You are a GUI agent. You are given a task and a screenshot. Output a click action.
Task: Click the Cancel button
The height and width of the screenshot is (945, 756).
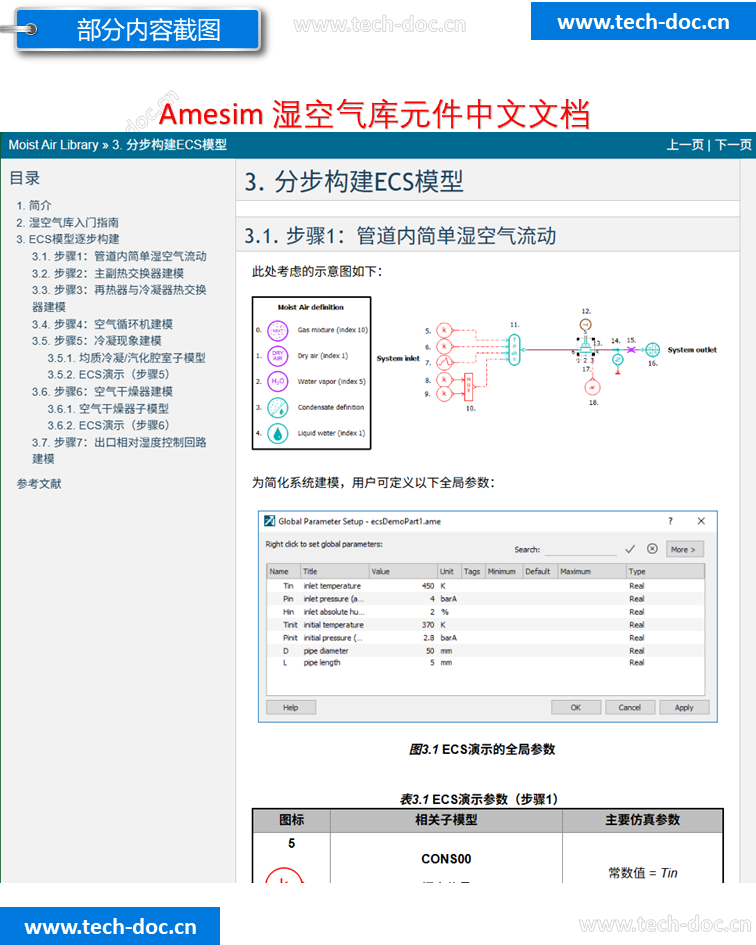(x=629, y=708)
